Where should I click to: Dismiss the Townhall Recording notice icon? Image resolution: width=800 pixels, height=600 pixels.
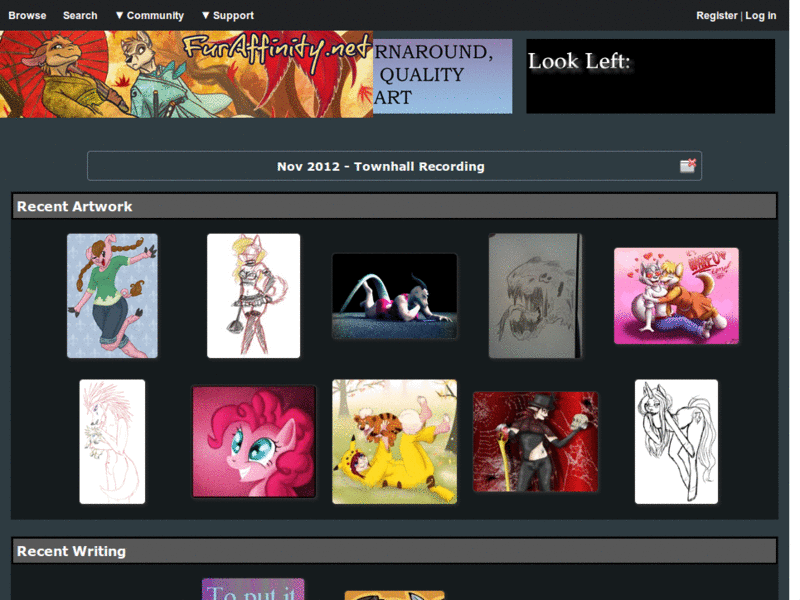point(688,166)
